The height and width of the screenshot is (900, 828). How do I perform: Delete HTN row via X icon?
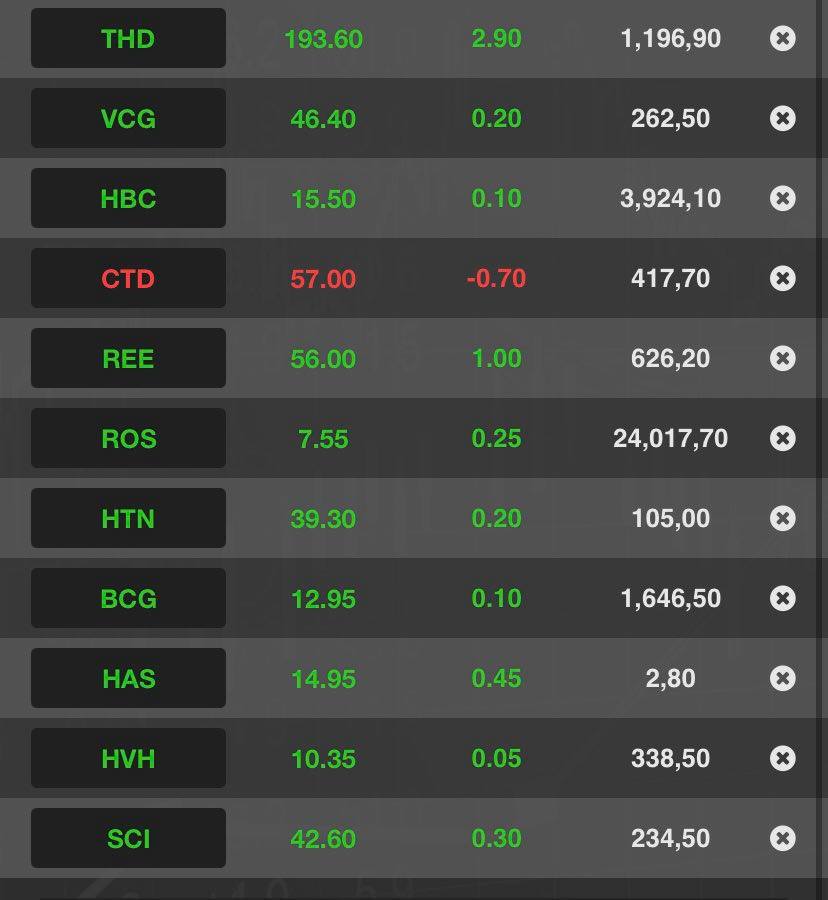point(783,518)
